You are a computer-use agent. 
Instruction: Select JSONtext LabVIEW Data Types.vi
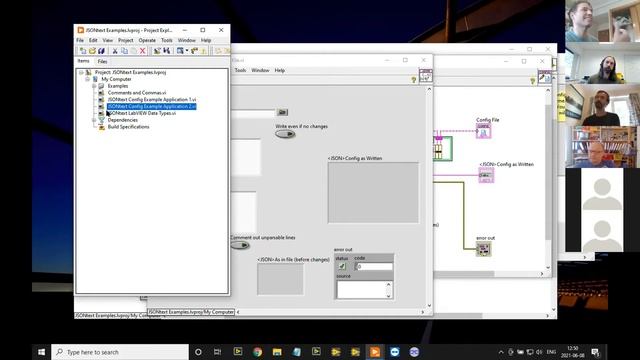[142, 113]
